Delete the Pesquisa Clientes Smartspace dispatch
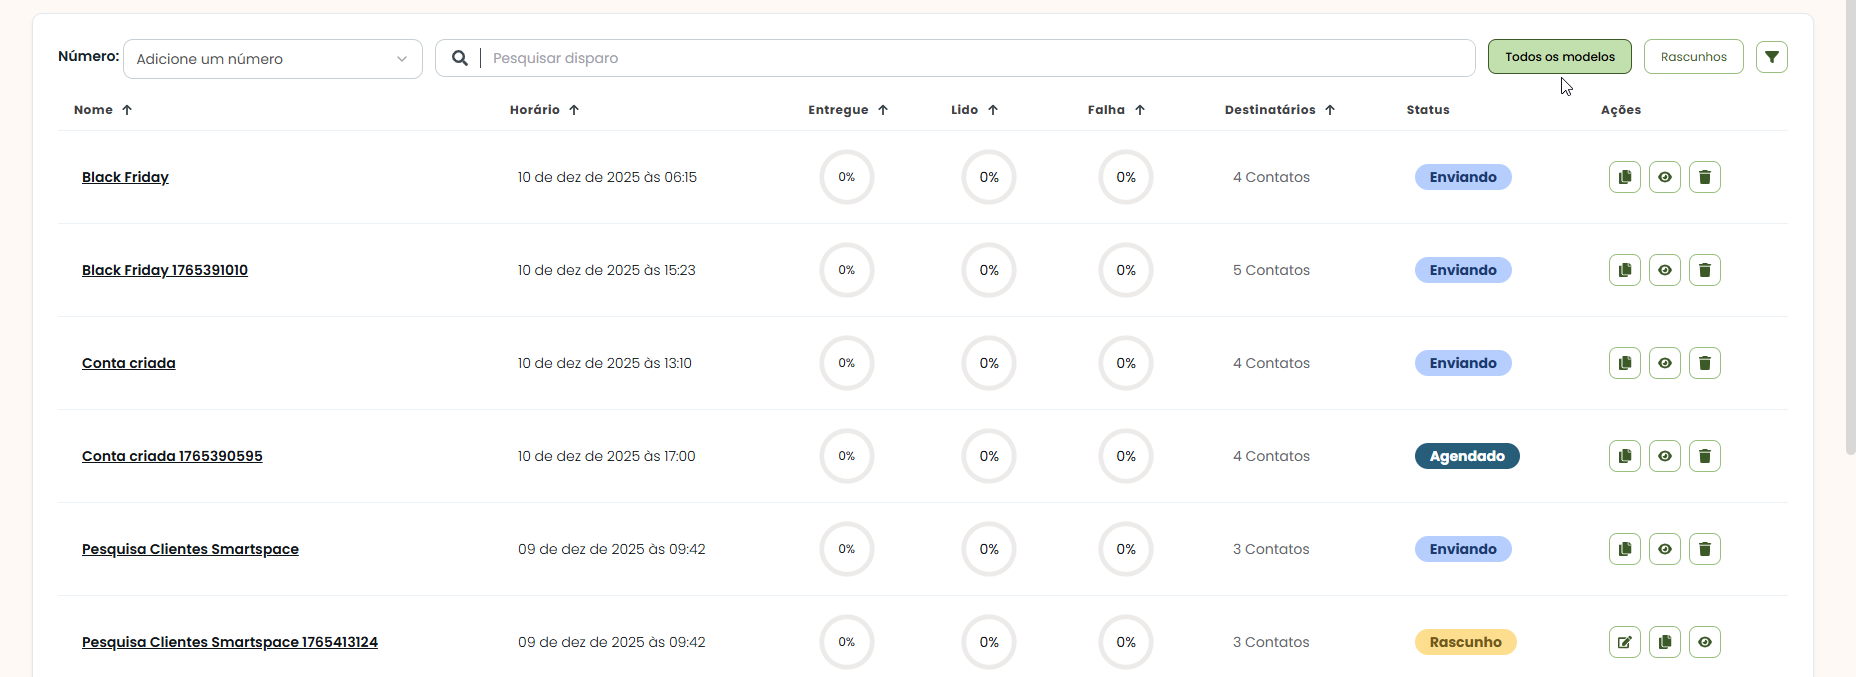 [x=1704, y=549]
